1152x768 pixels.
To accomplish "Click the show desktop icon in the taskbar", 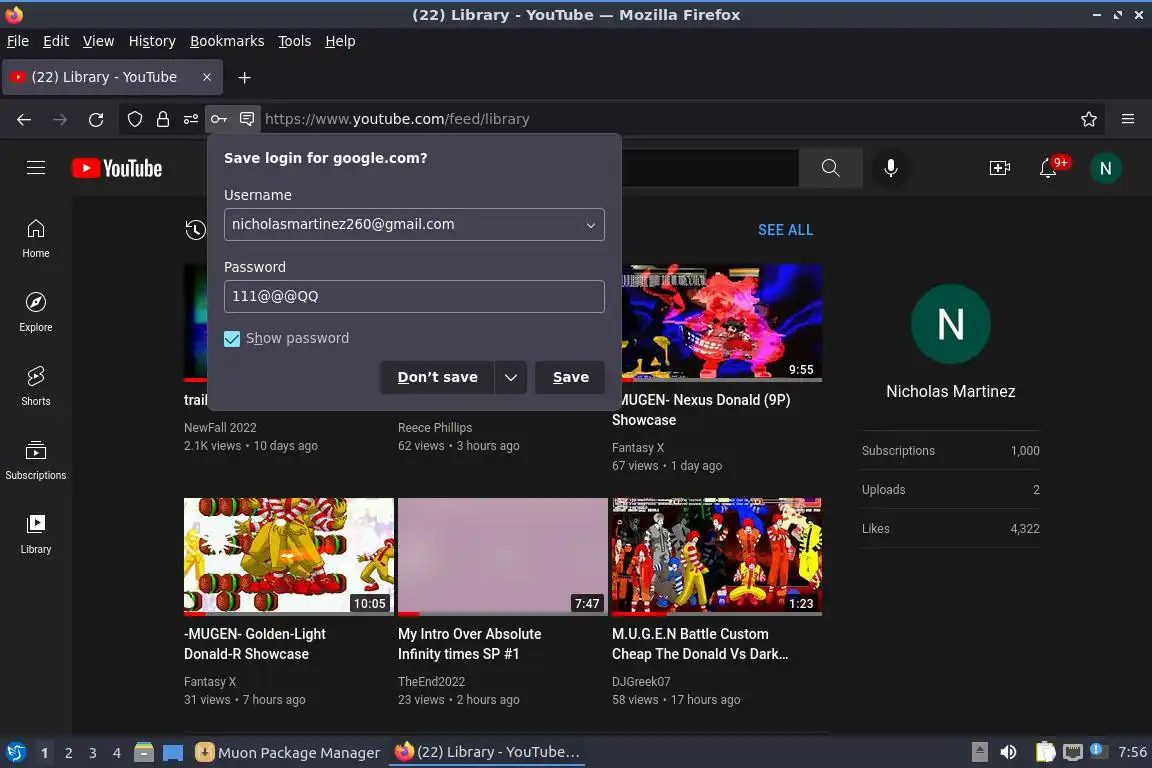I will (x=173, y=752).
